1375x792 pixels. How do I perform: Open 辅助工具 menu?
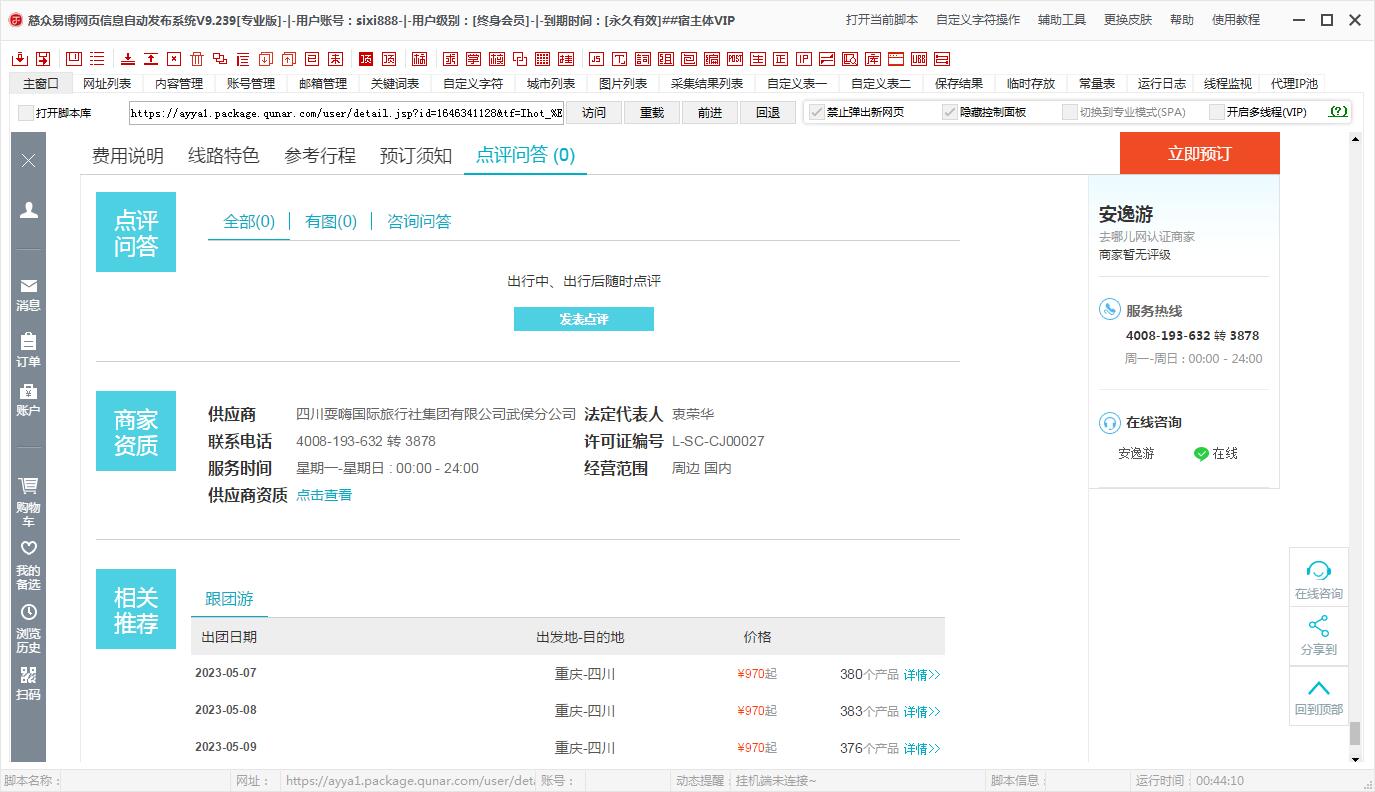(x=1062, y=20)
